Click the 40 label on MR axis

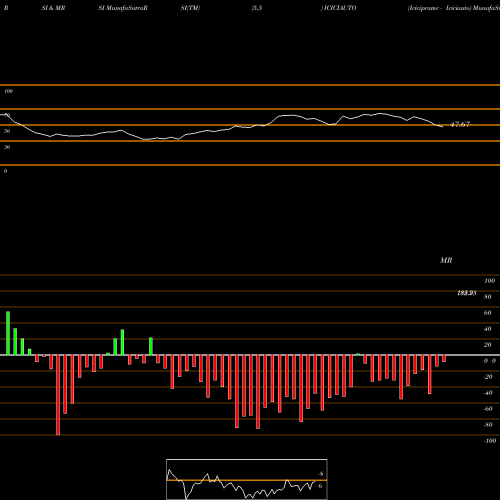pyautogui.click(x=488, y=329)
